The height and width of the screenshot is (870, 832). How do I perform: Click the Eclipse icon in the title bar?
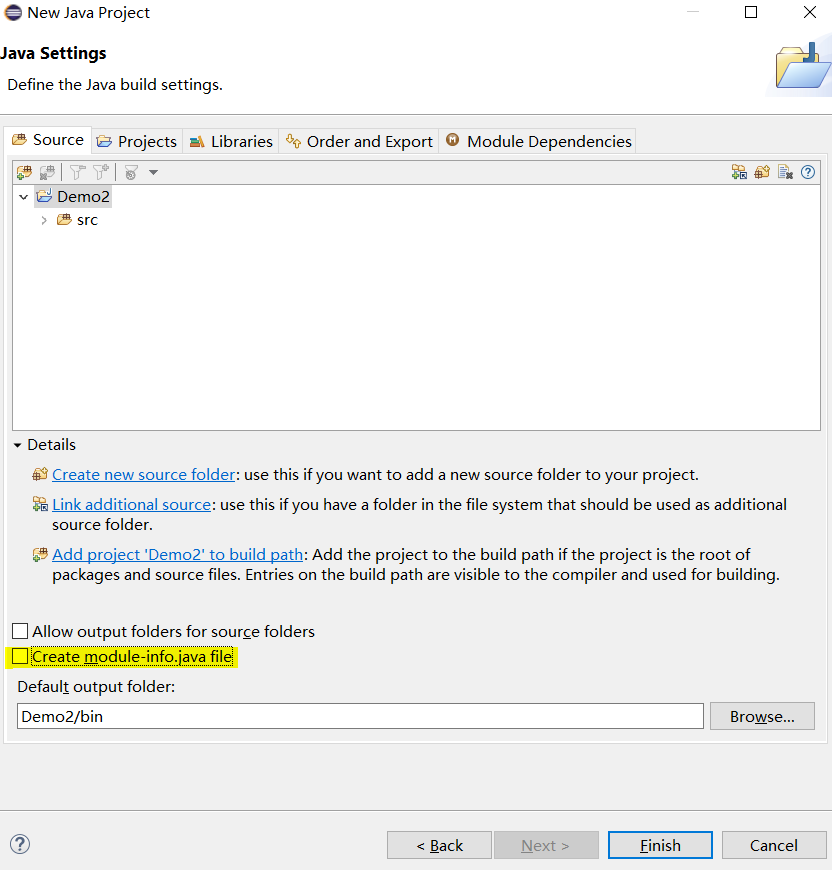pyautogui.click(x=13, y=12)
